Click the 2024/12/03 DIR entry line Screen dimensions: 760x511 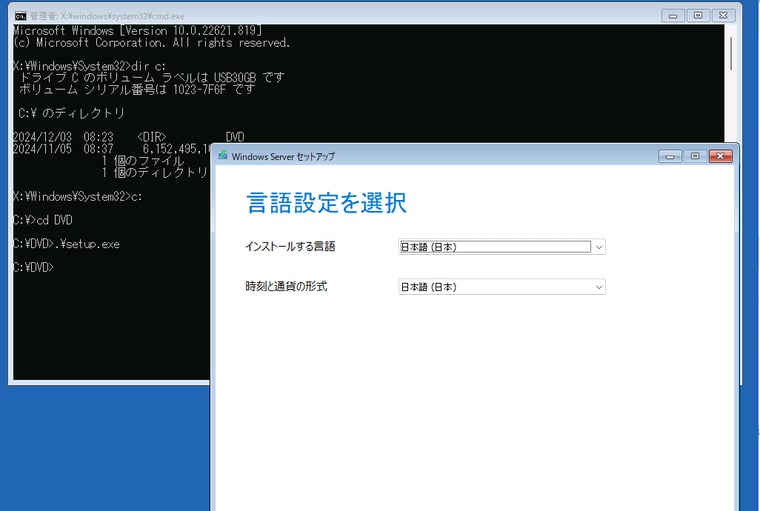(x=128, y=137)
